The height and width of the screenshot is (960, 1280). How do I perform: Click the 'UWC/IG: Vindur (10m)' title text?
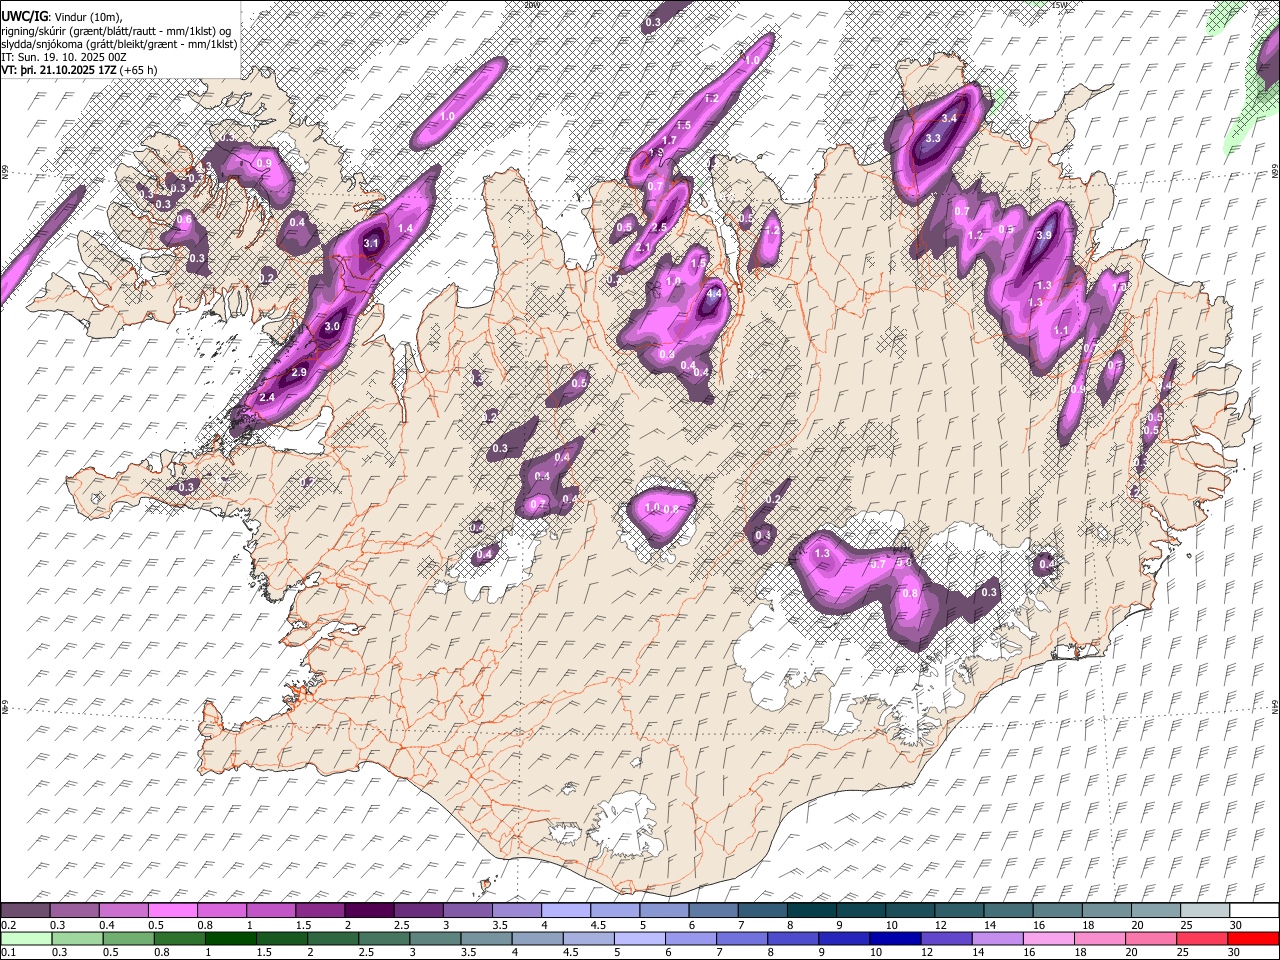62,17
